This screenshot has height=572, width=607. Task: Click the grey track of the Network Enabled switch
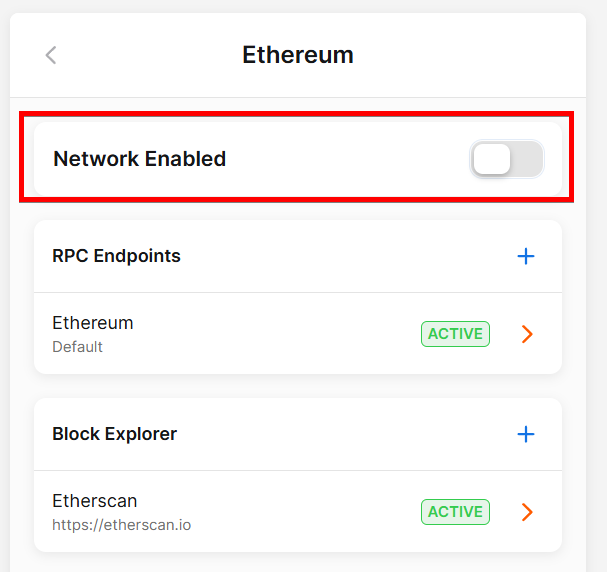coord(528,159)
